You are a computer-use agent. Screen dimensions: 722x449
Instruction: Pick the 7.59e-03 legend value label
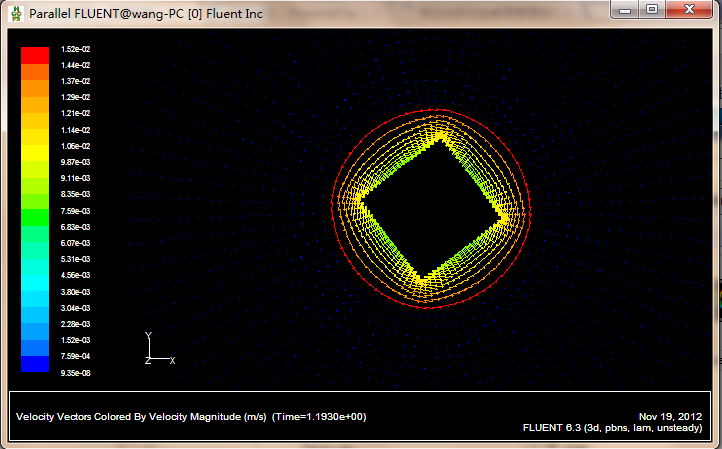coord(77,210)
